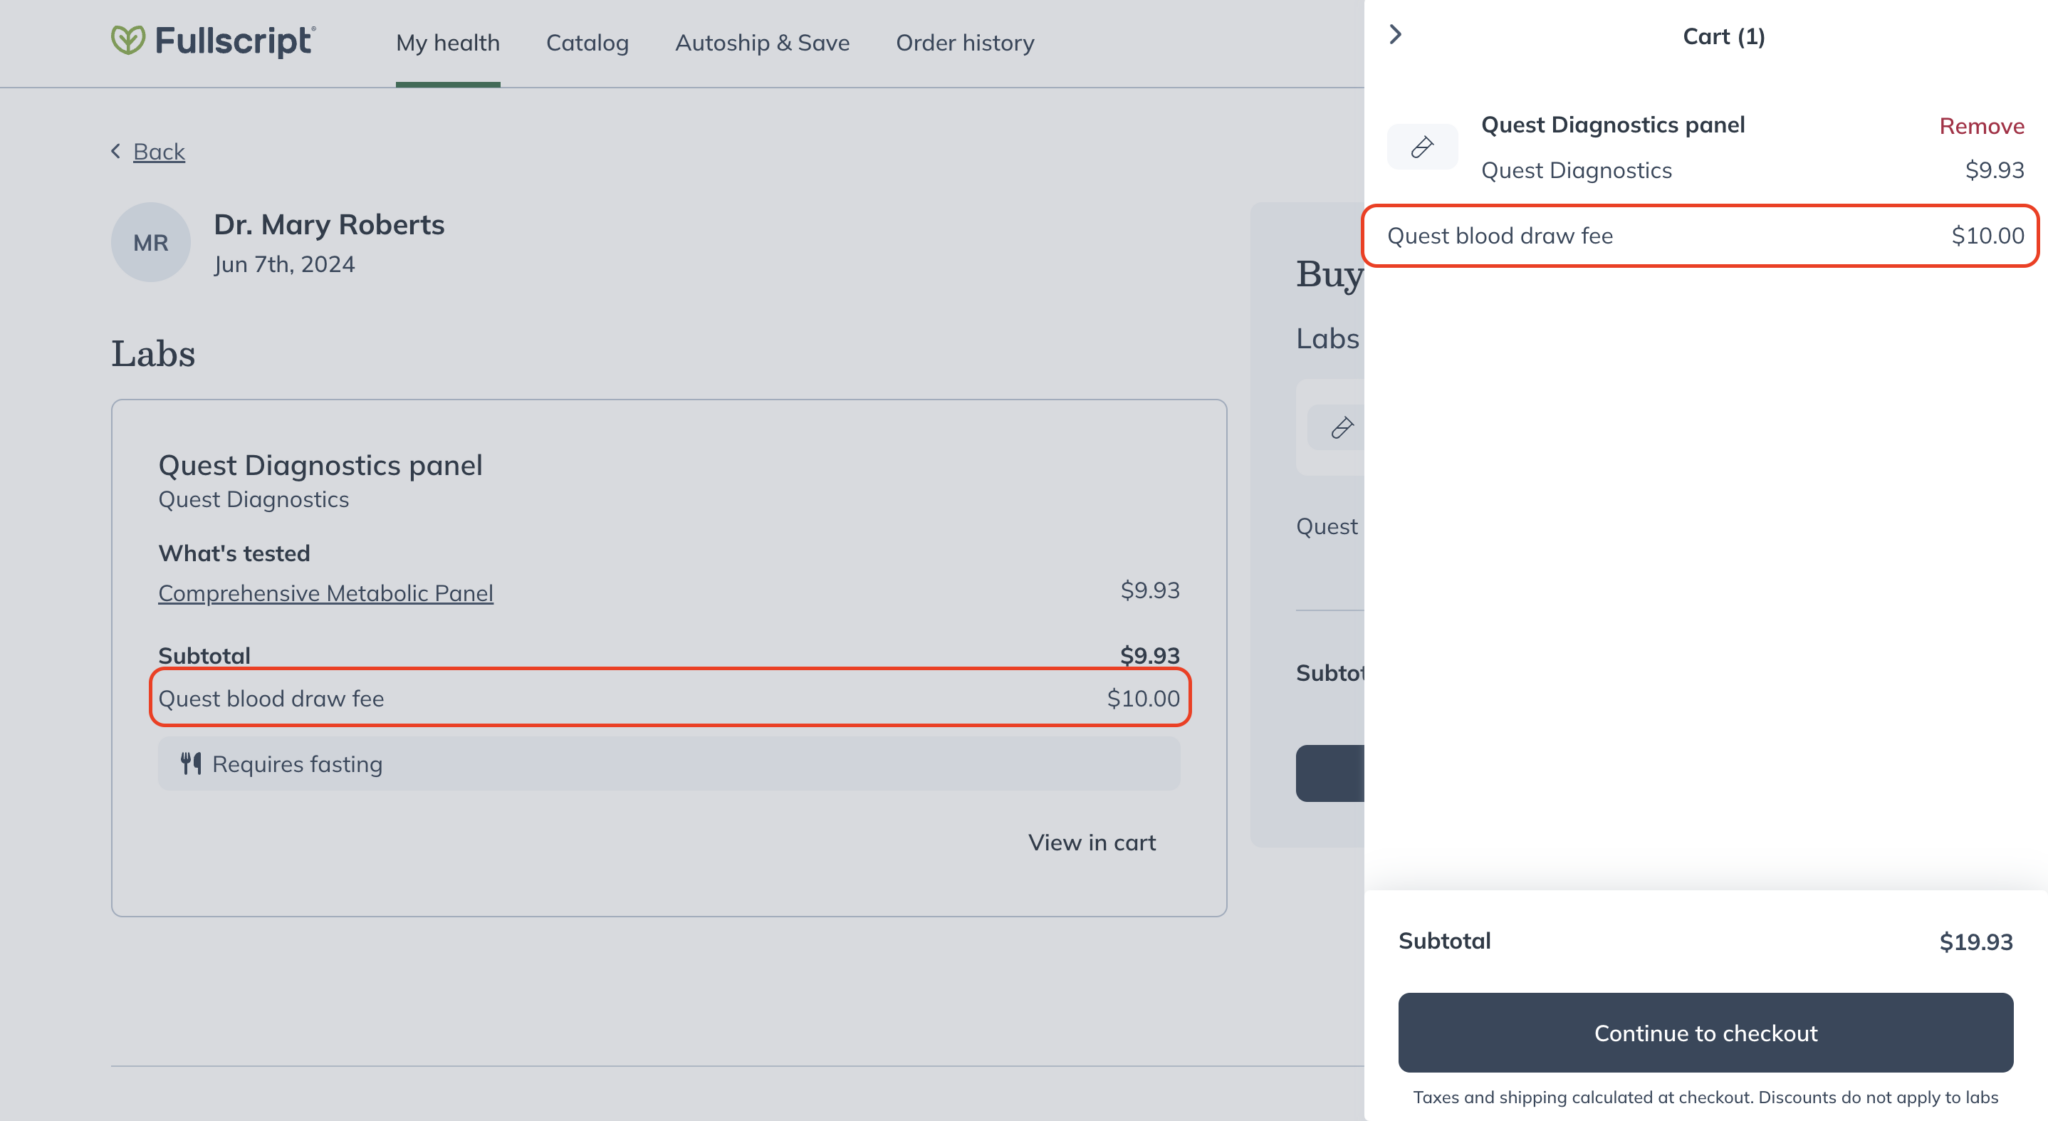Click the Fullscript leaf logo
Viewport: 2048px width, 1121px height.
(x=128, y=41)
